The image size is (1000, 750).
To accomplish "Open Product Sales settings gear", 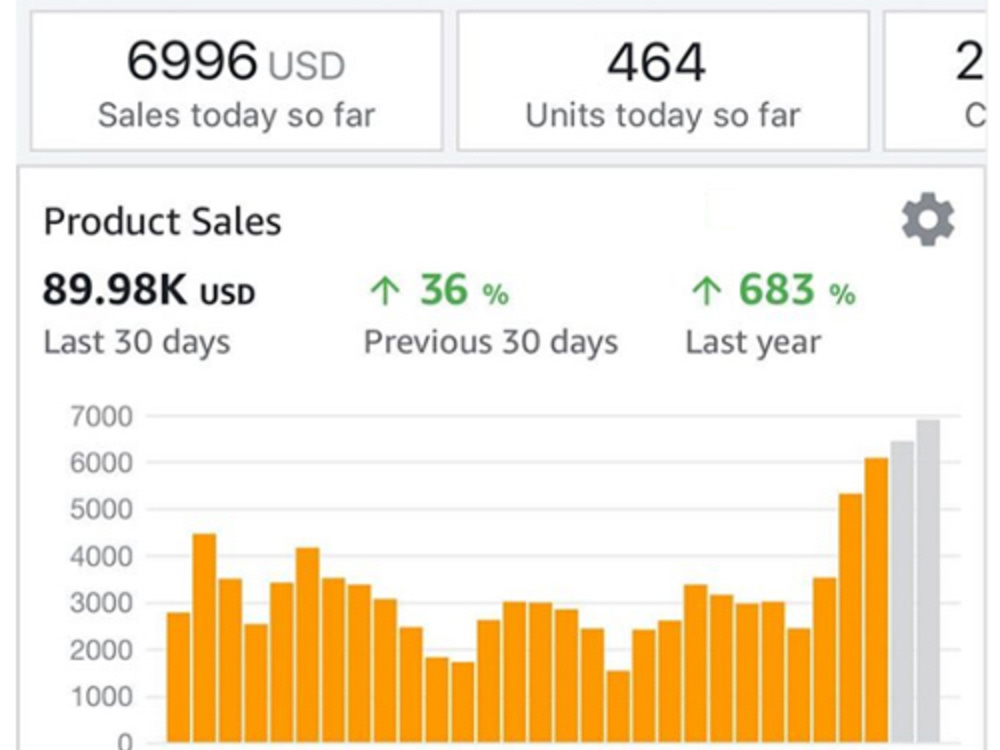I will 928,219.
